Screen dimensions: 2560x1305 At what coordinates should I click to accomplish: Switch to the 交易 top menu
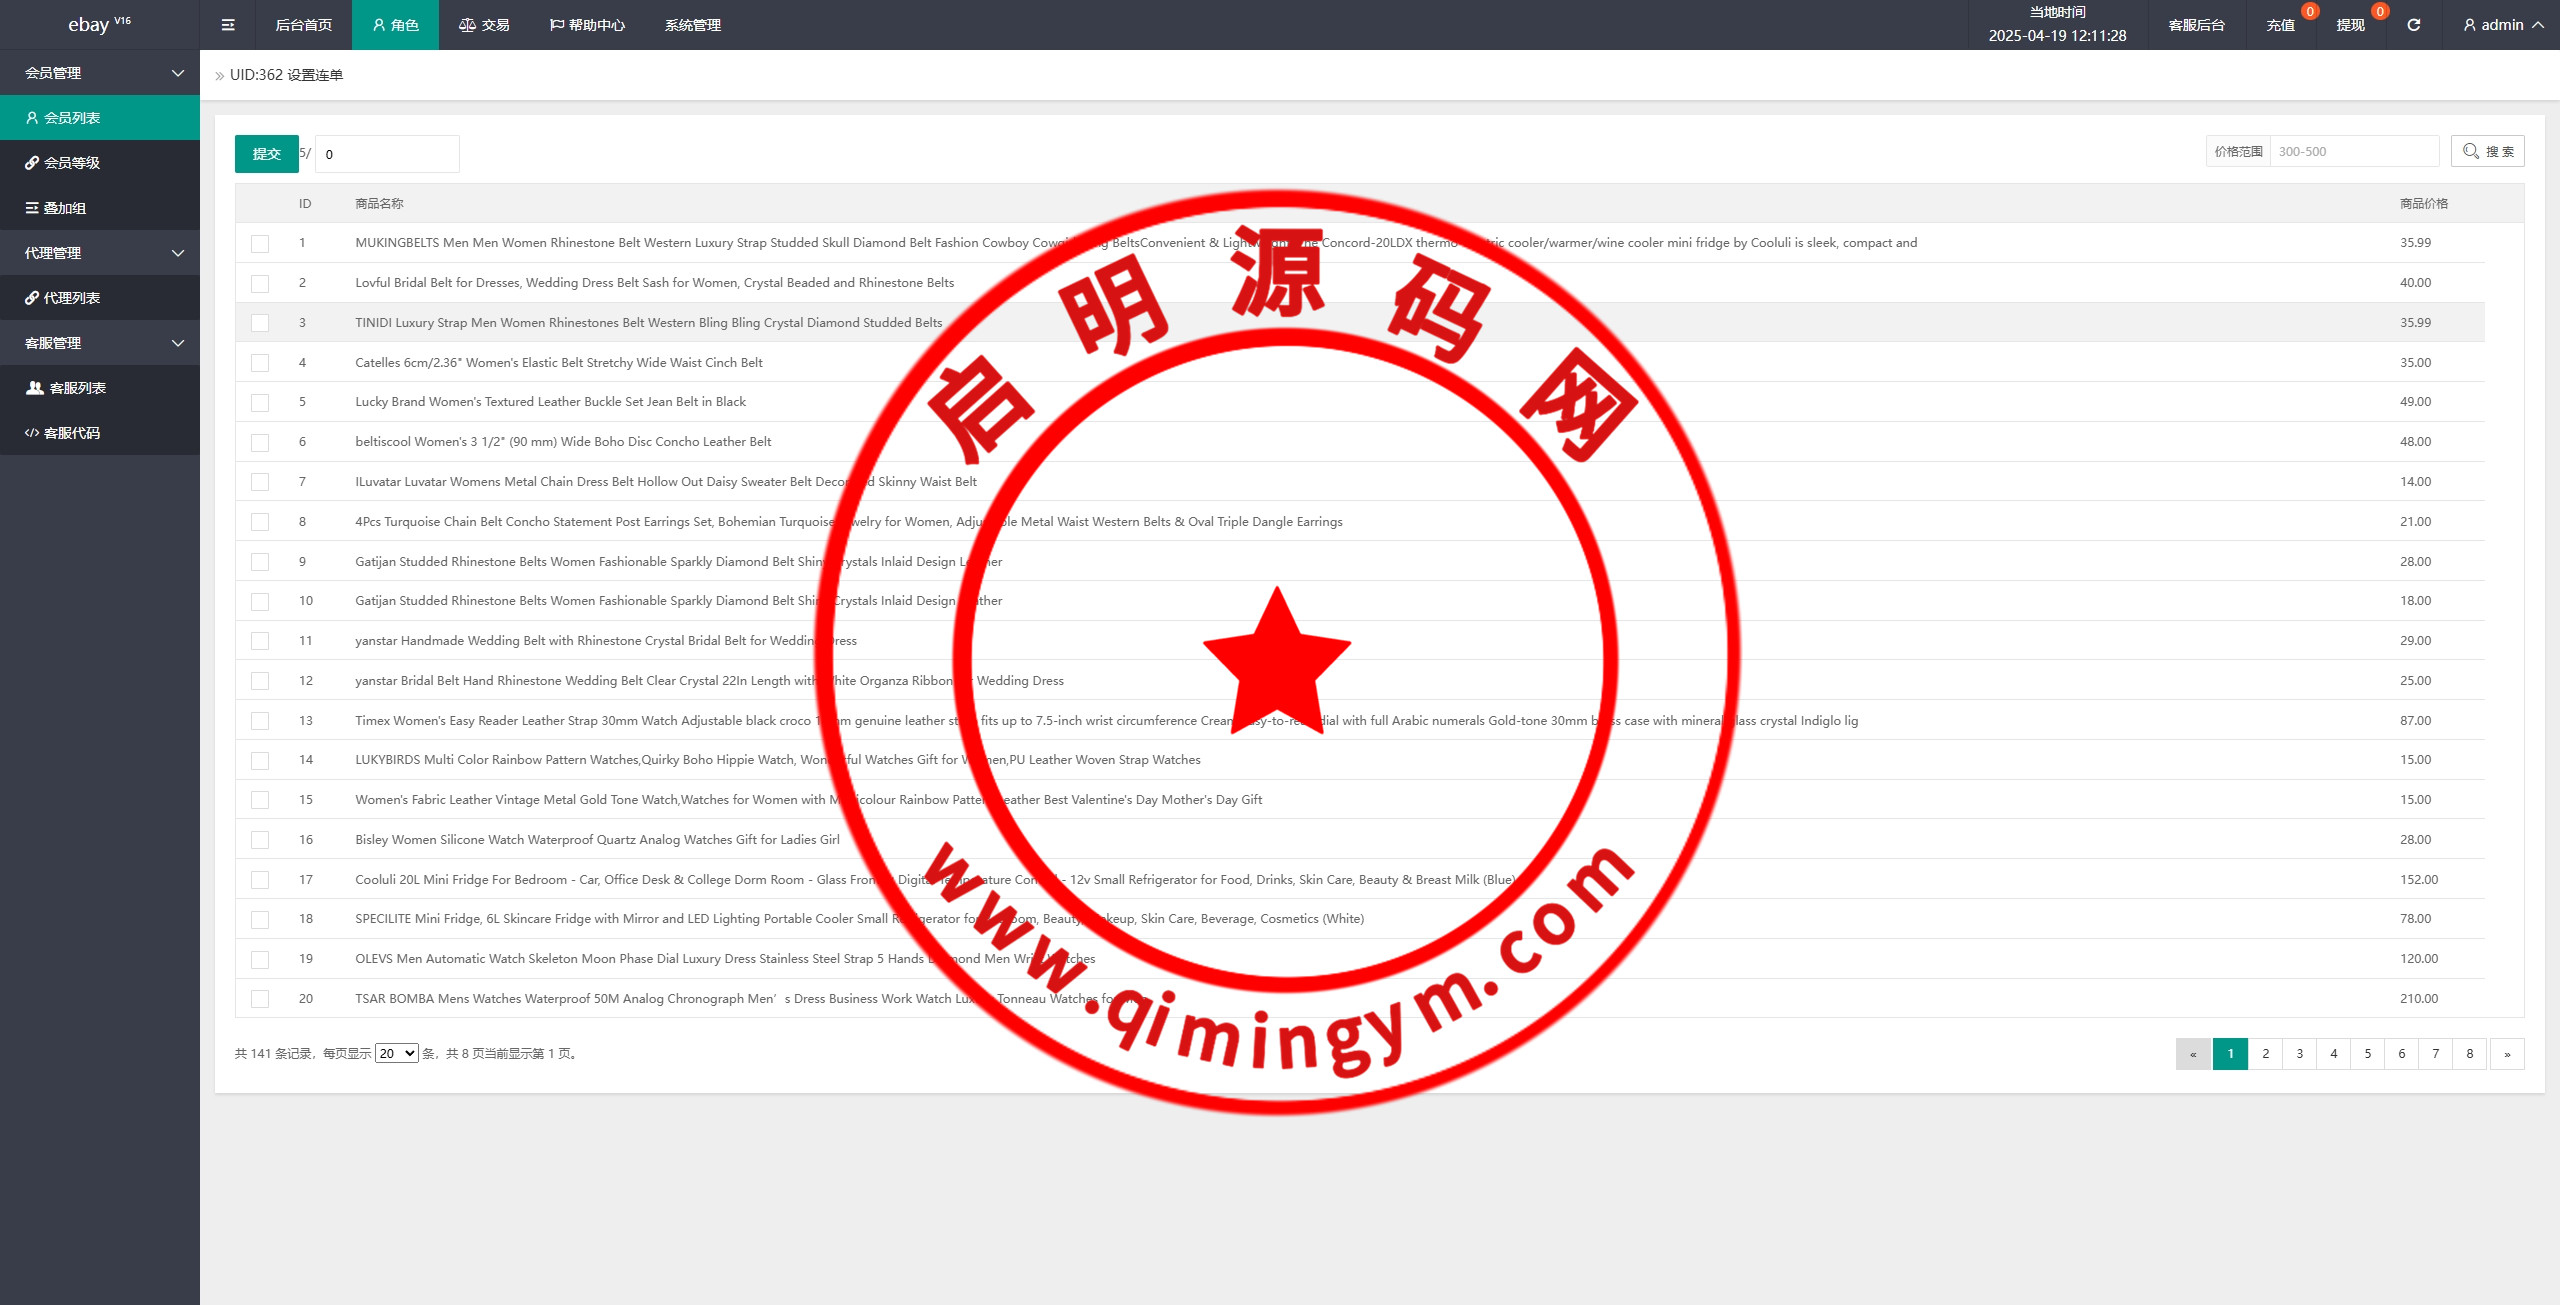pyautogui.click(x=484, y=25)
